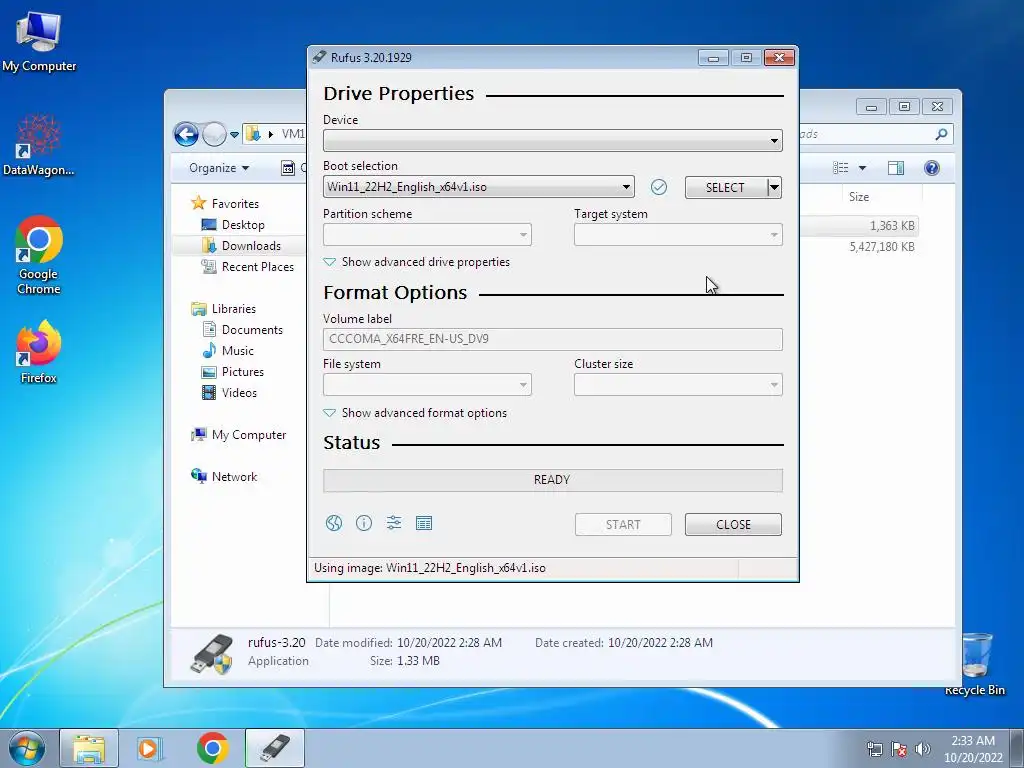
Task: Click the change view icon in Explorer
Action: tap(840, 168)
